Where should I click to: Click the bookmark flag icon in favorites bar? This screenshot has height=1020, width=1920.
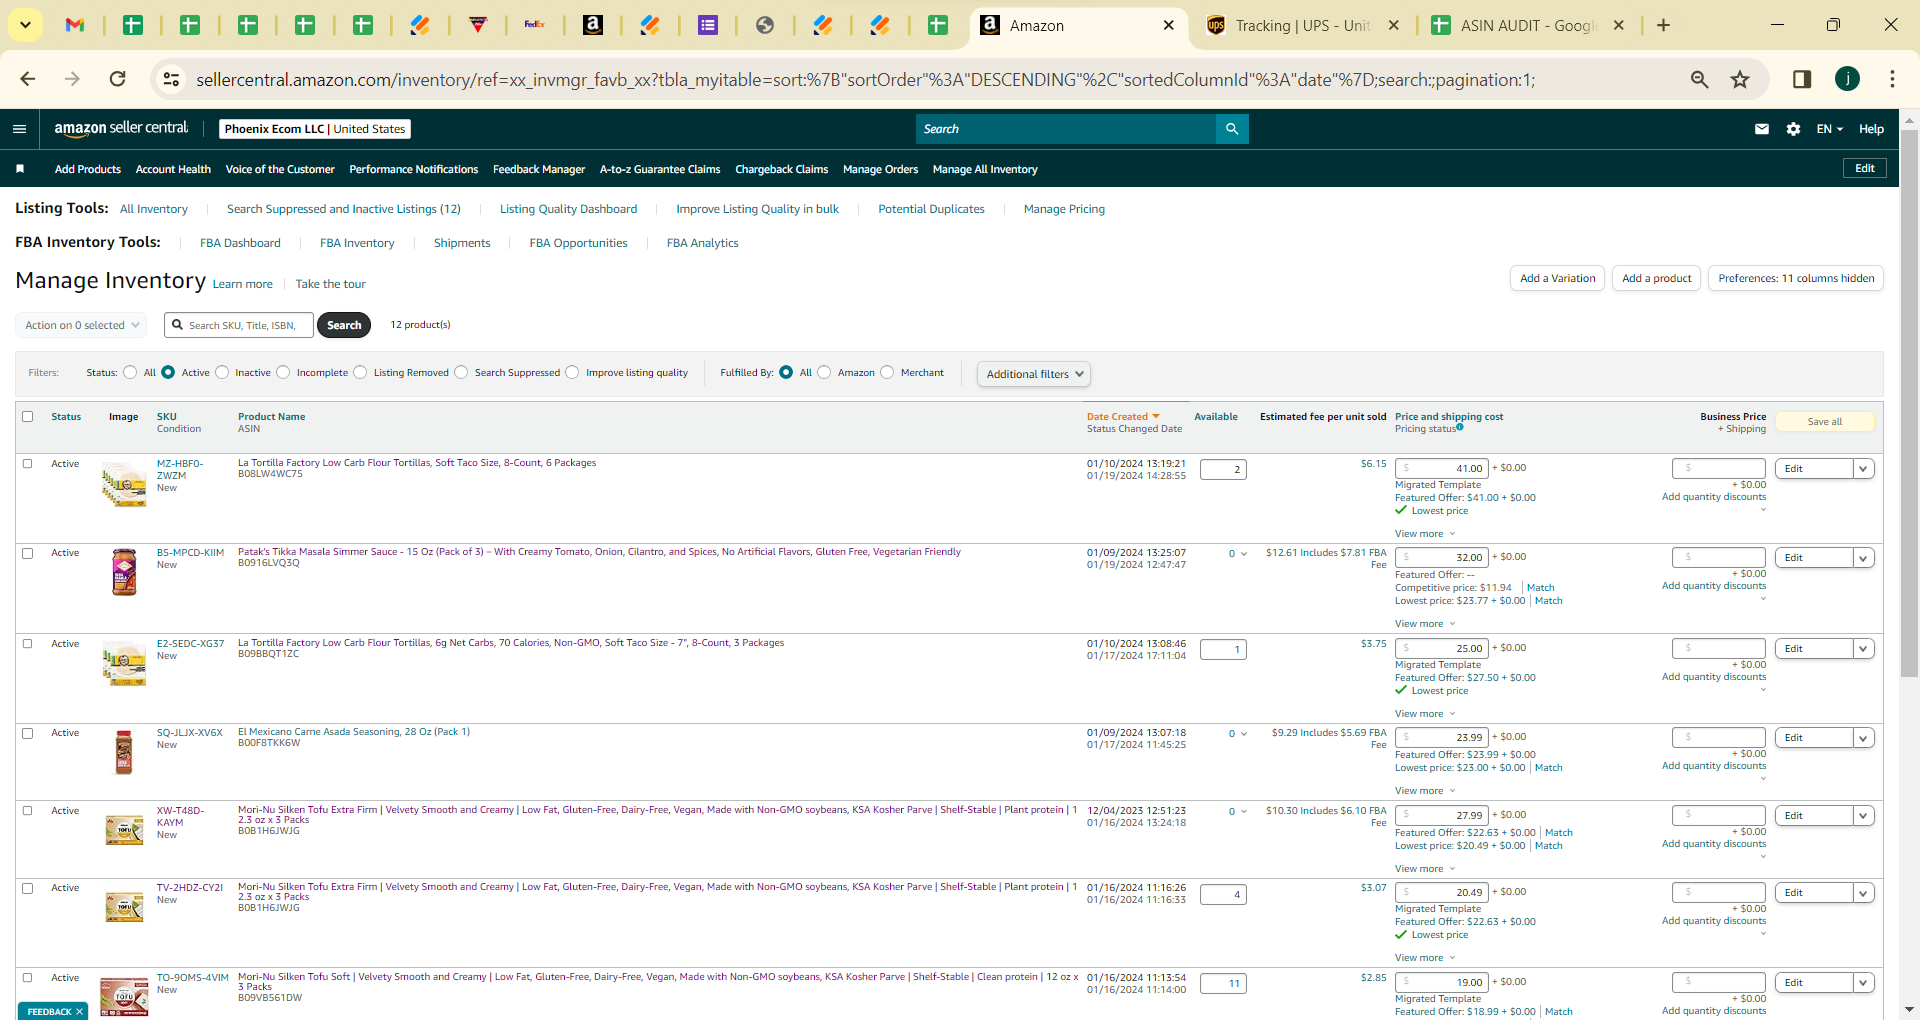20,169
